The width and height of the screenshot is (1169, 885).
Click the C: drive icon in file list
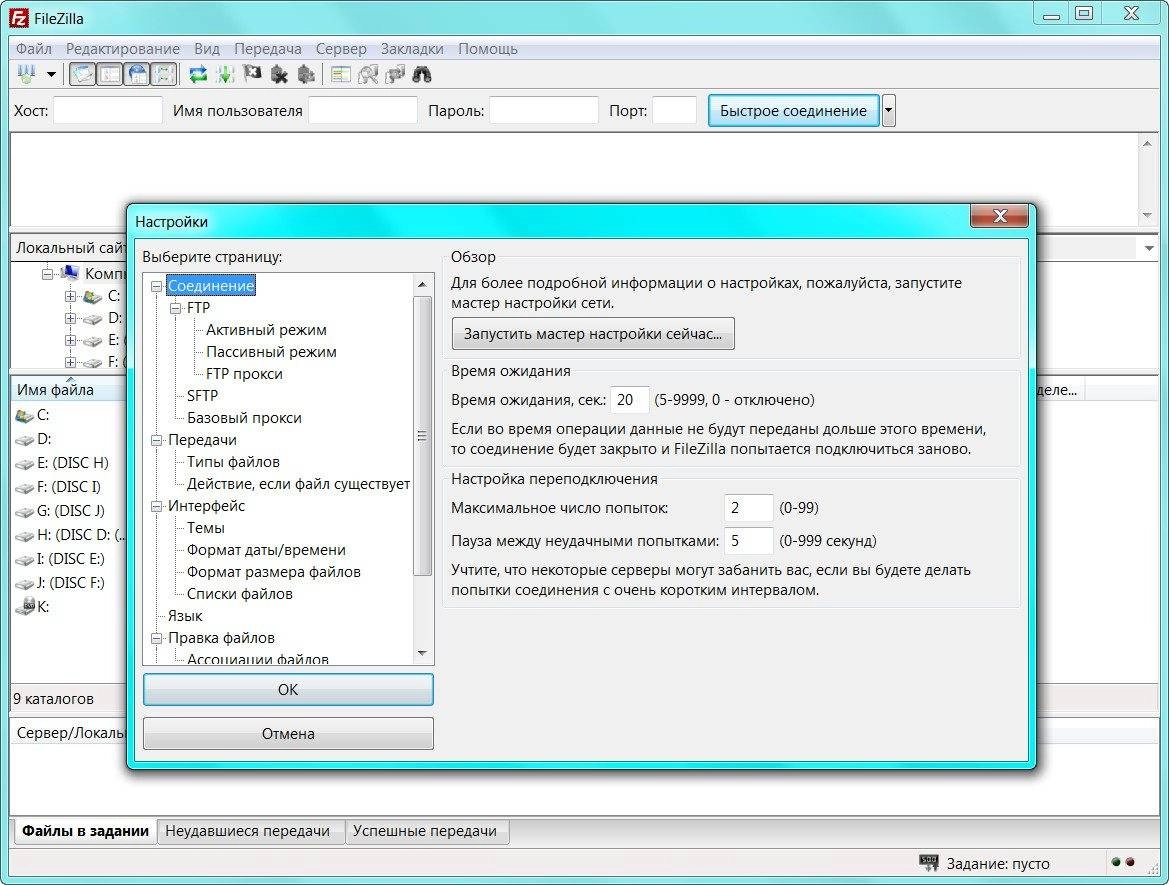tap(24, 415)
